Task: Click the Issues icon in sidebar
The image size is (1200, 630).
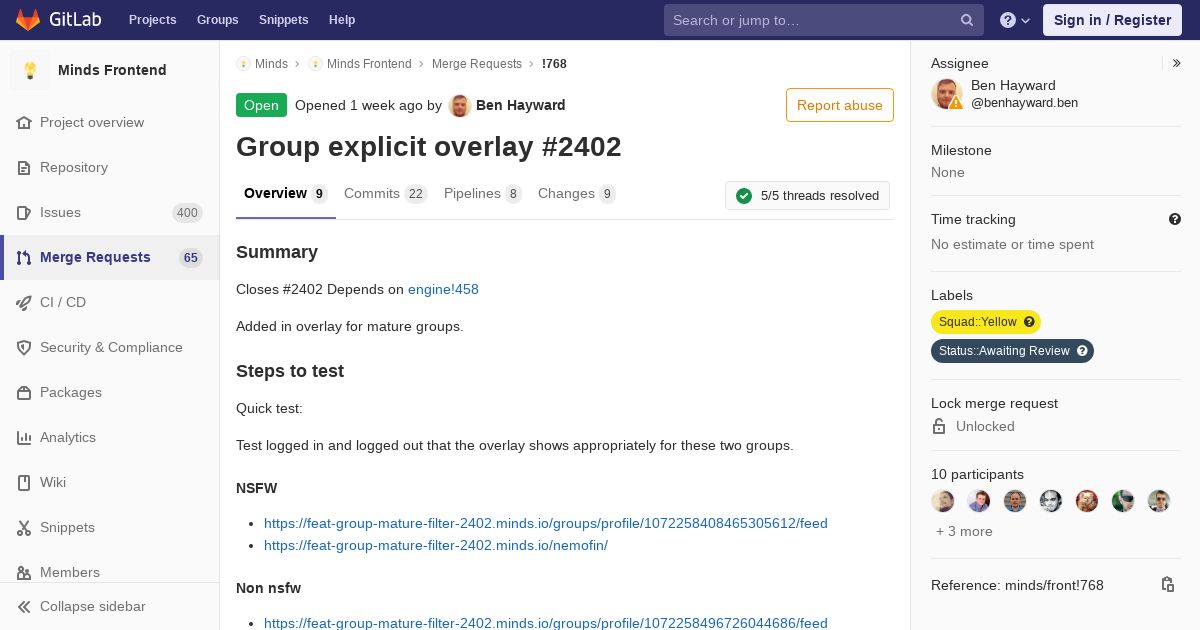Action: (24, 213)
